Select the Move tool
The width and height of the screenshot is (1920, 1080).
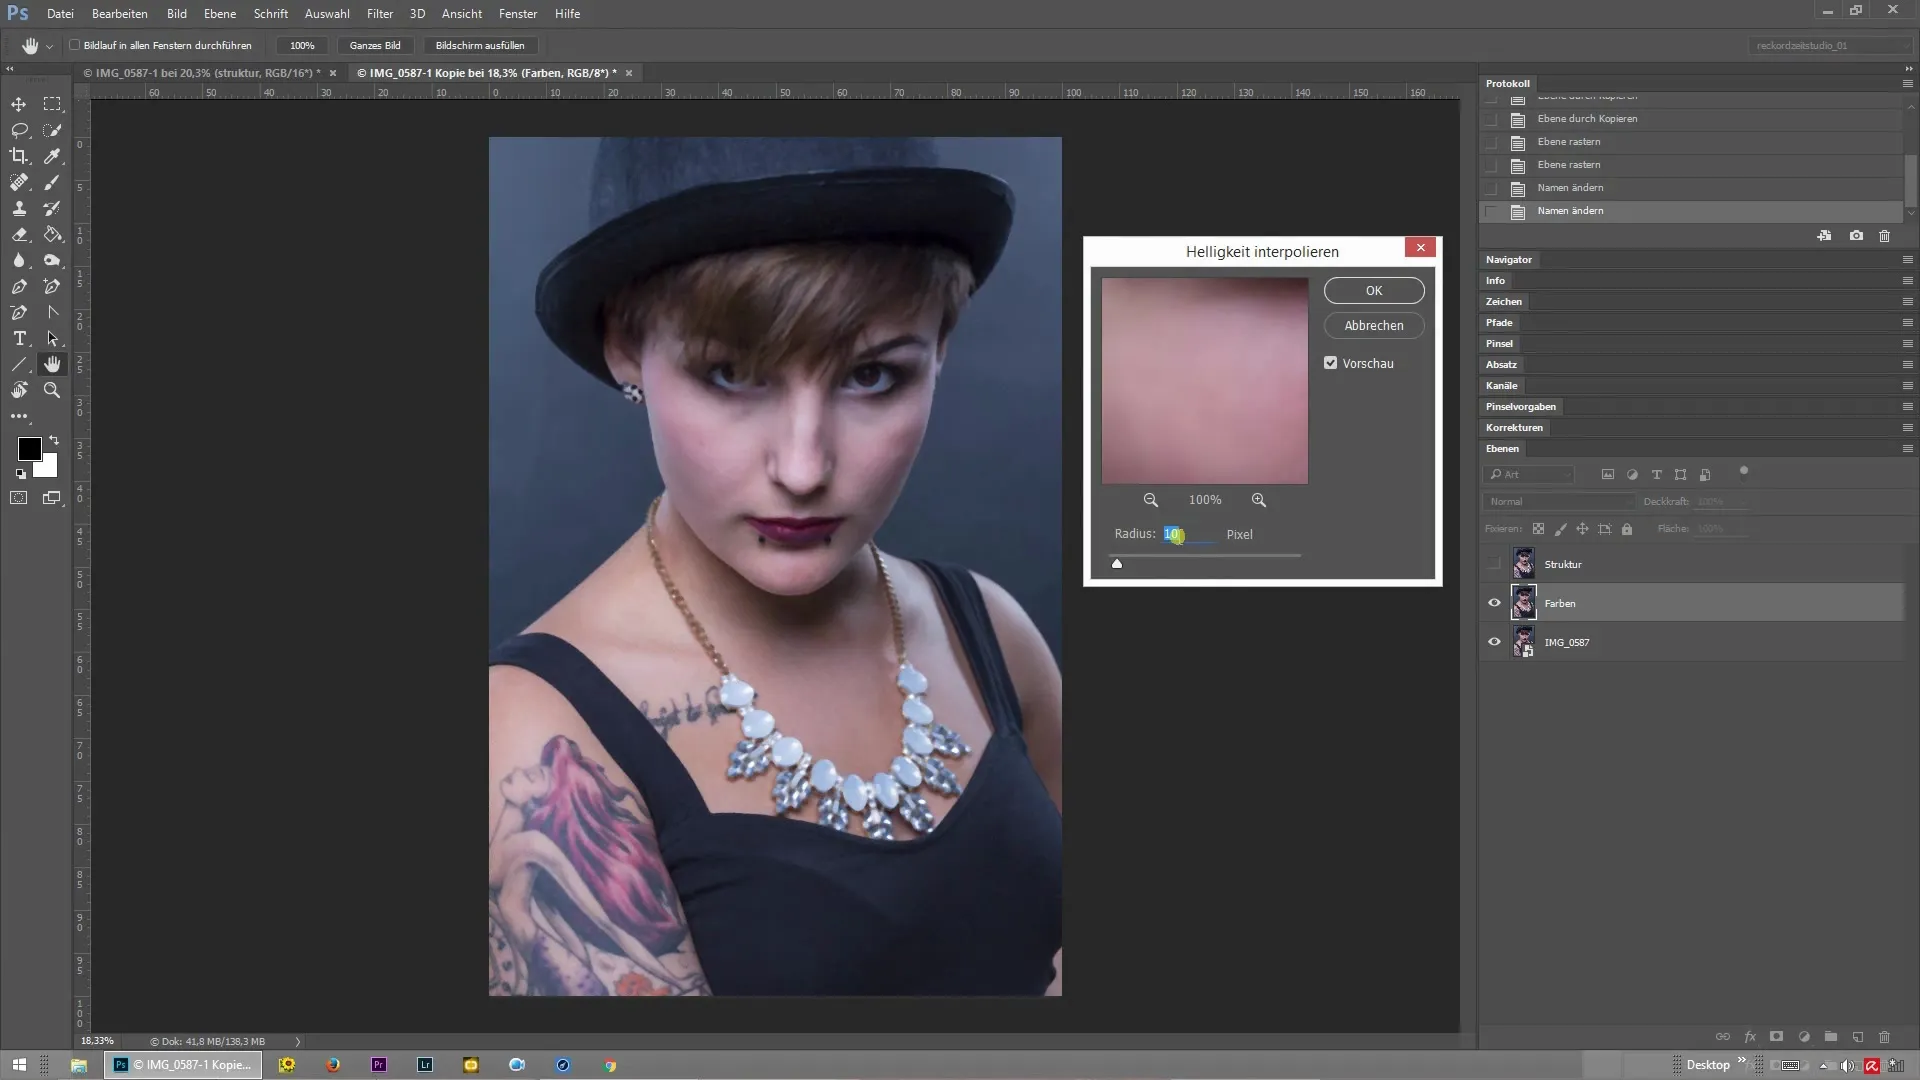tap(19, 104)
